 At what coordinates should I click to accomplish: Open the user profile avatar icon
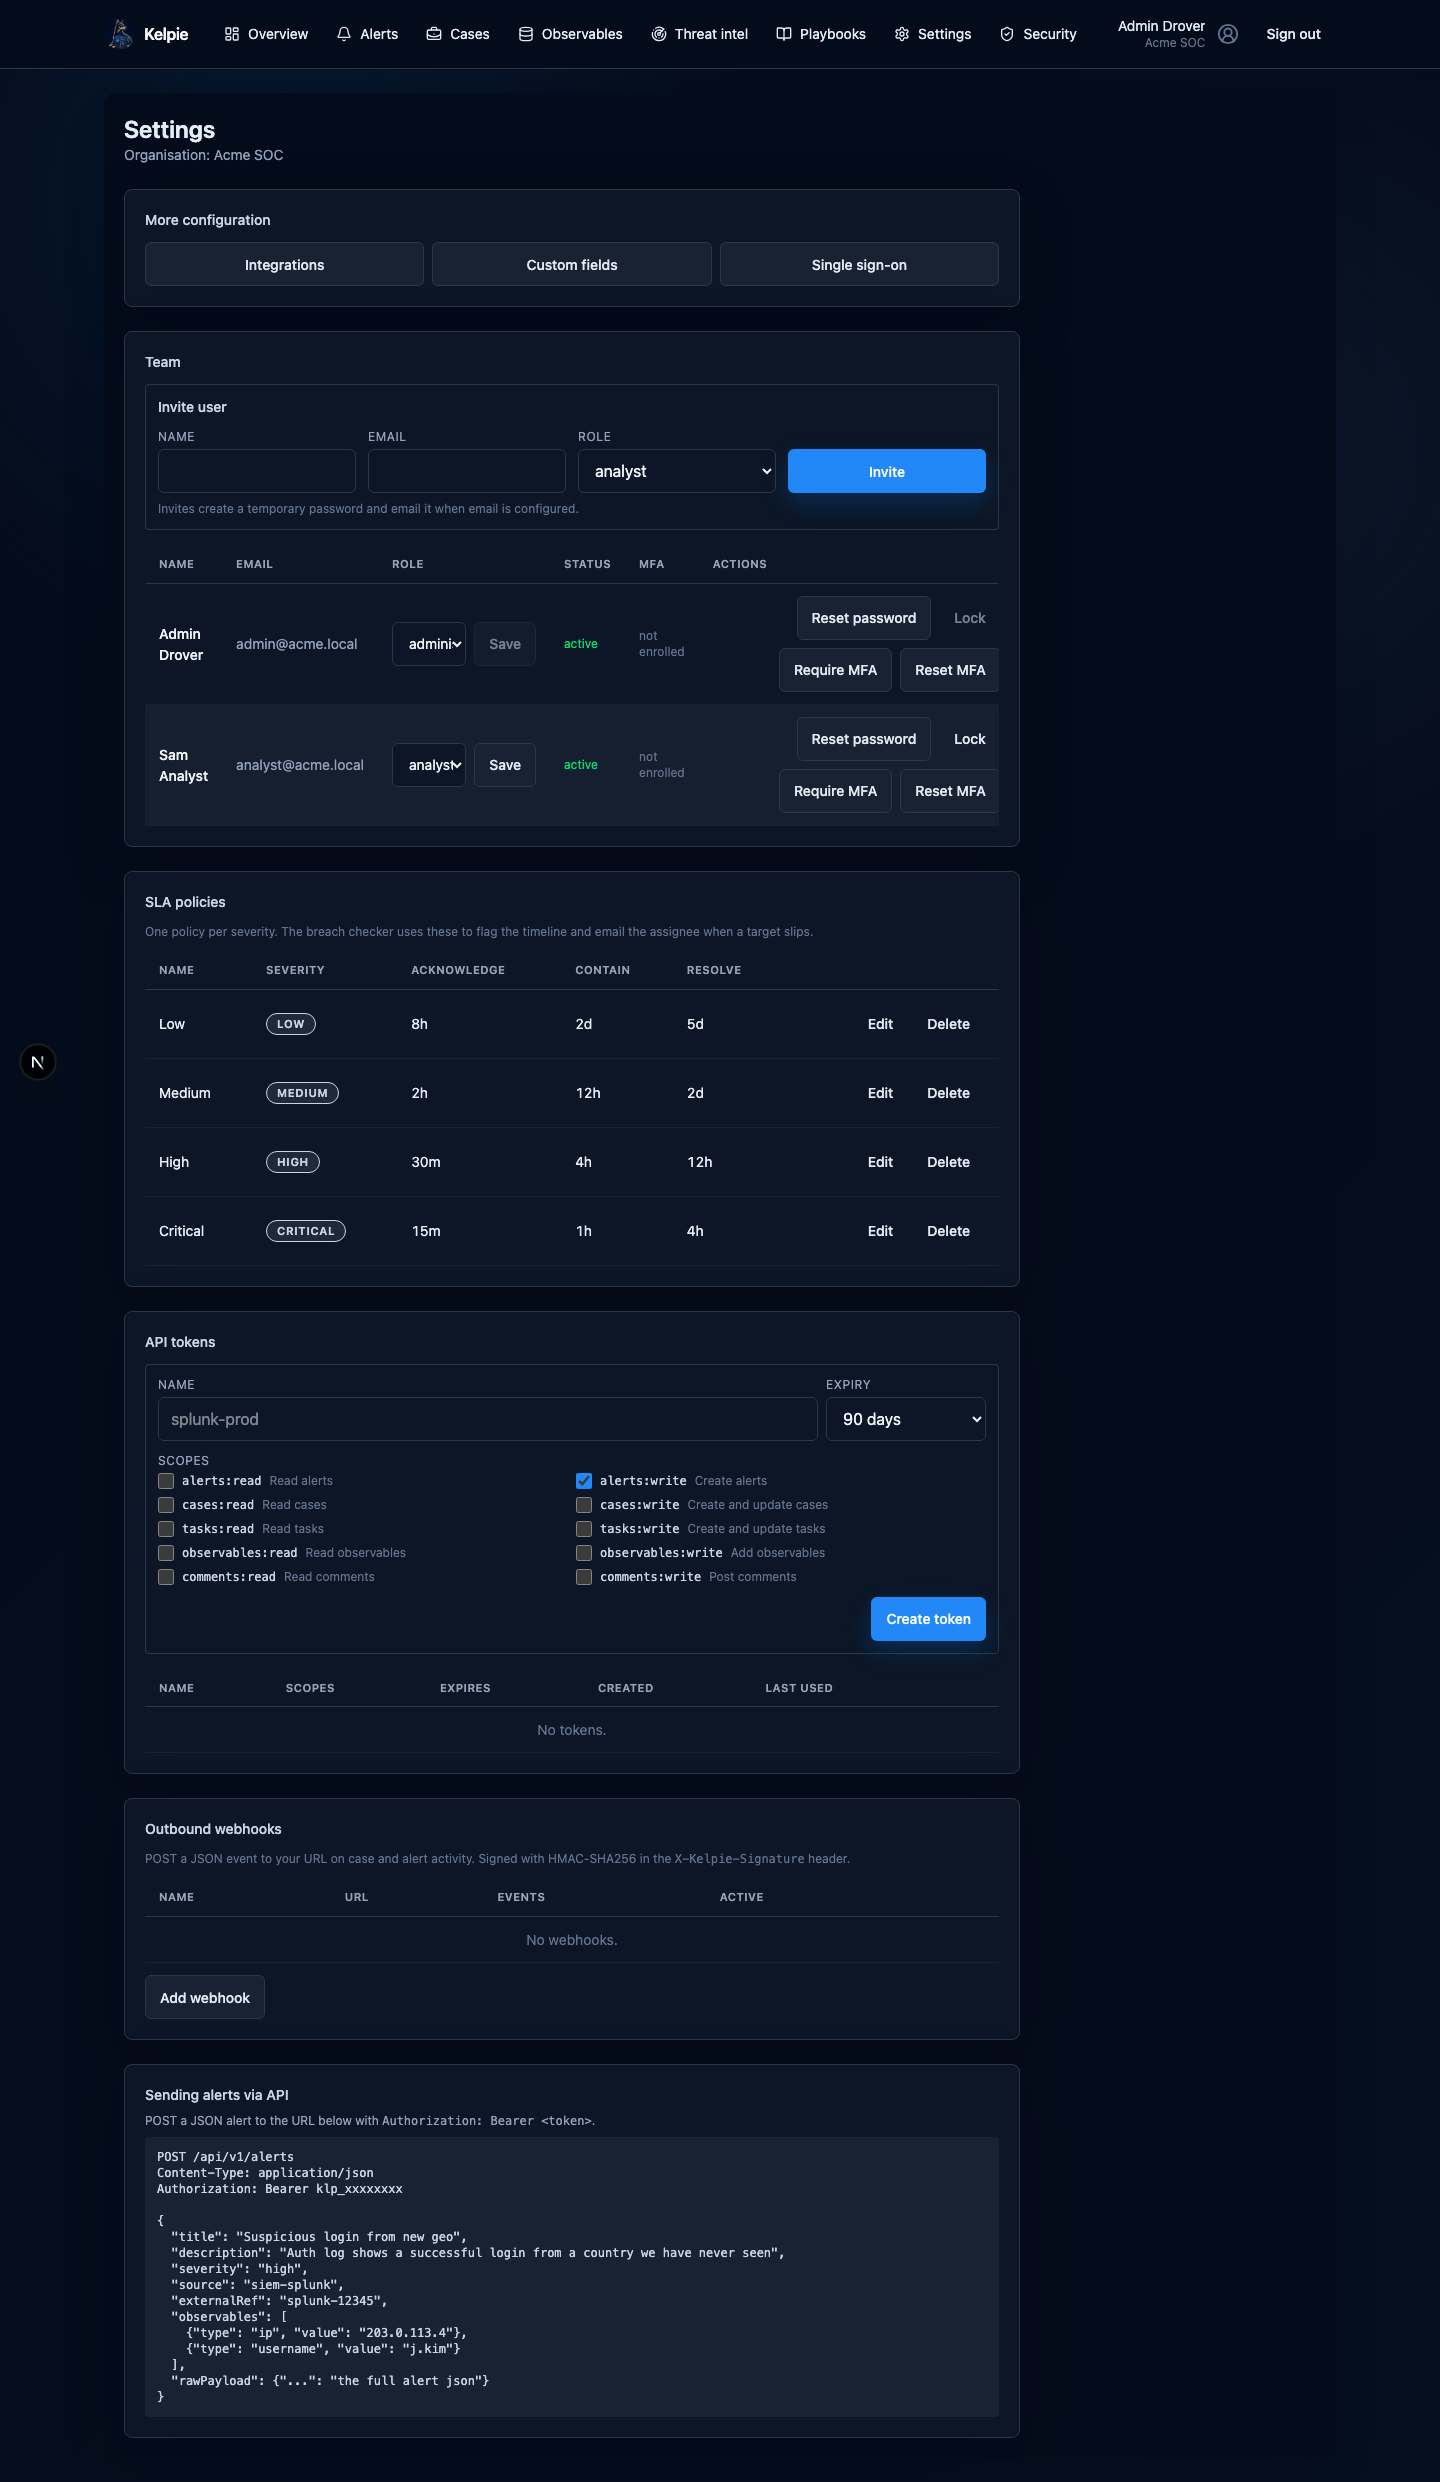click(x=1228, y=34)
